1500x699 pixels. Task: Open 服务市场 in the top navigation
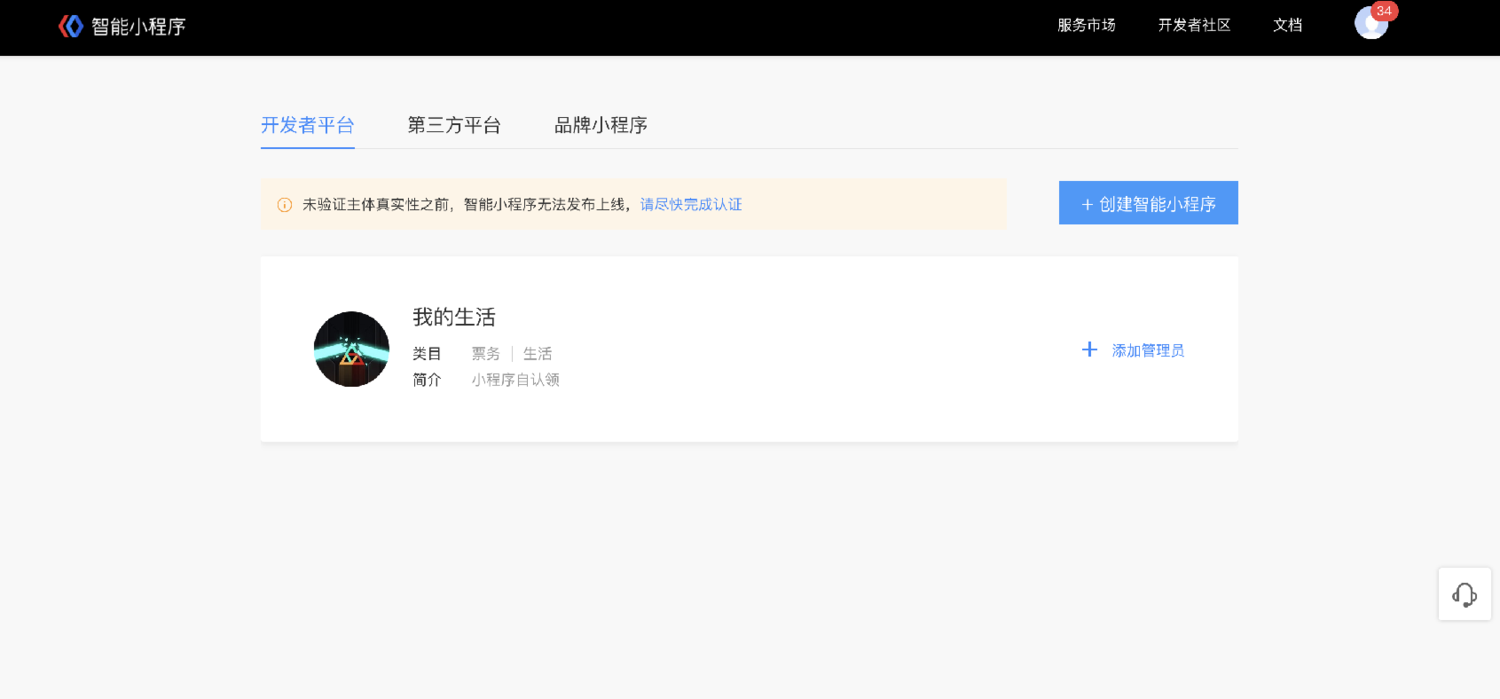(x=1086, y=25)
